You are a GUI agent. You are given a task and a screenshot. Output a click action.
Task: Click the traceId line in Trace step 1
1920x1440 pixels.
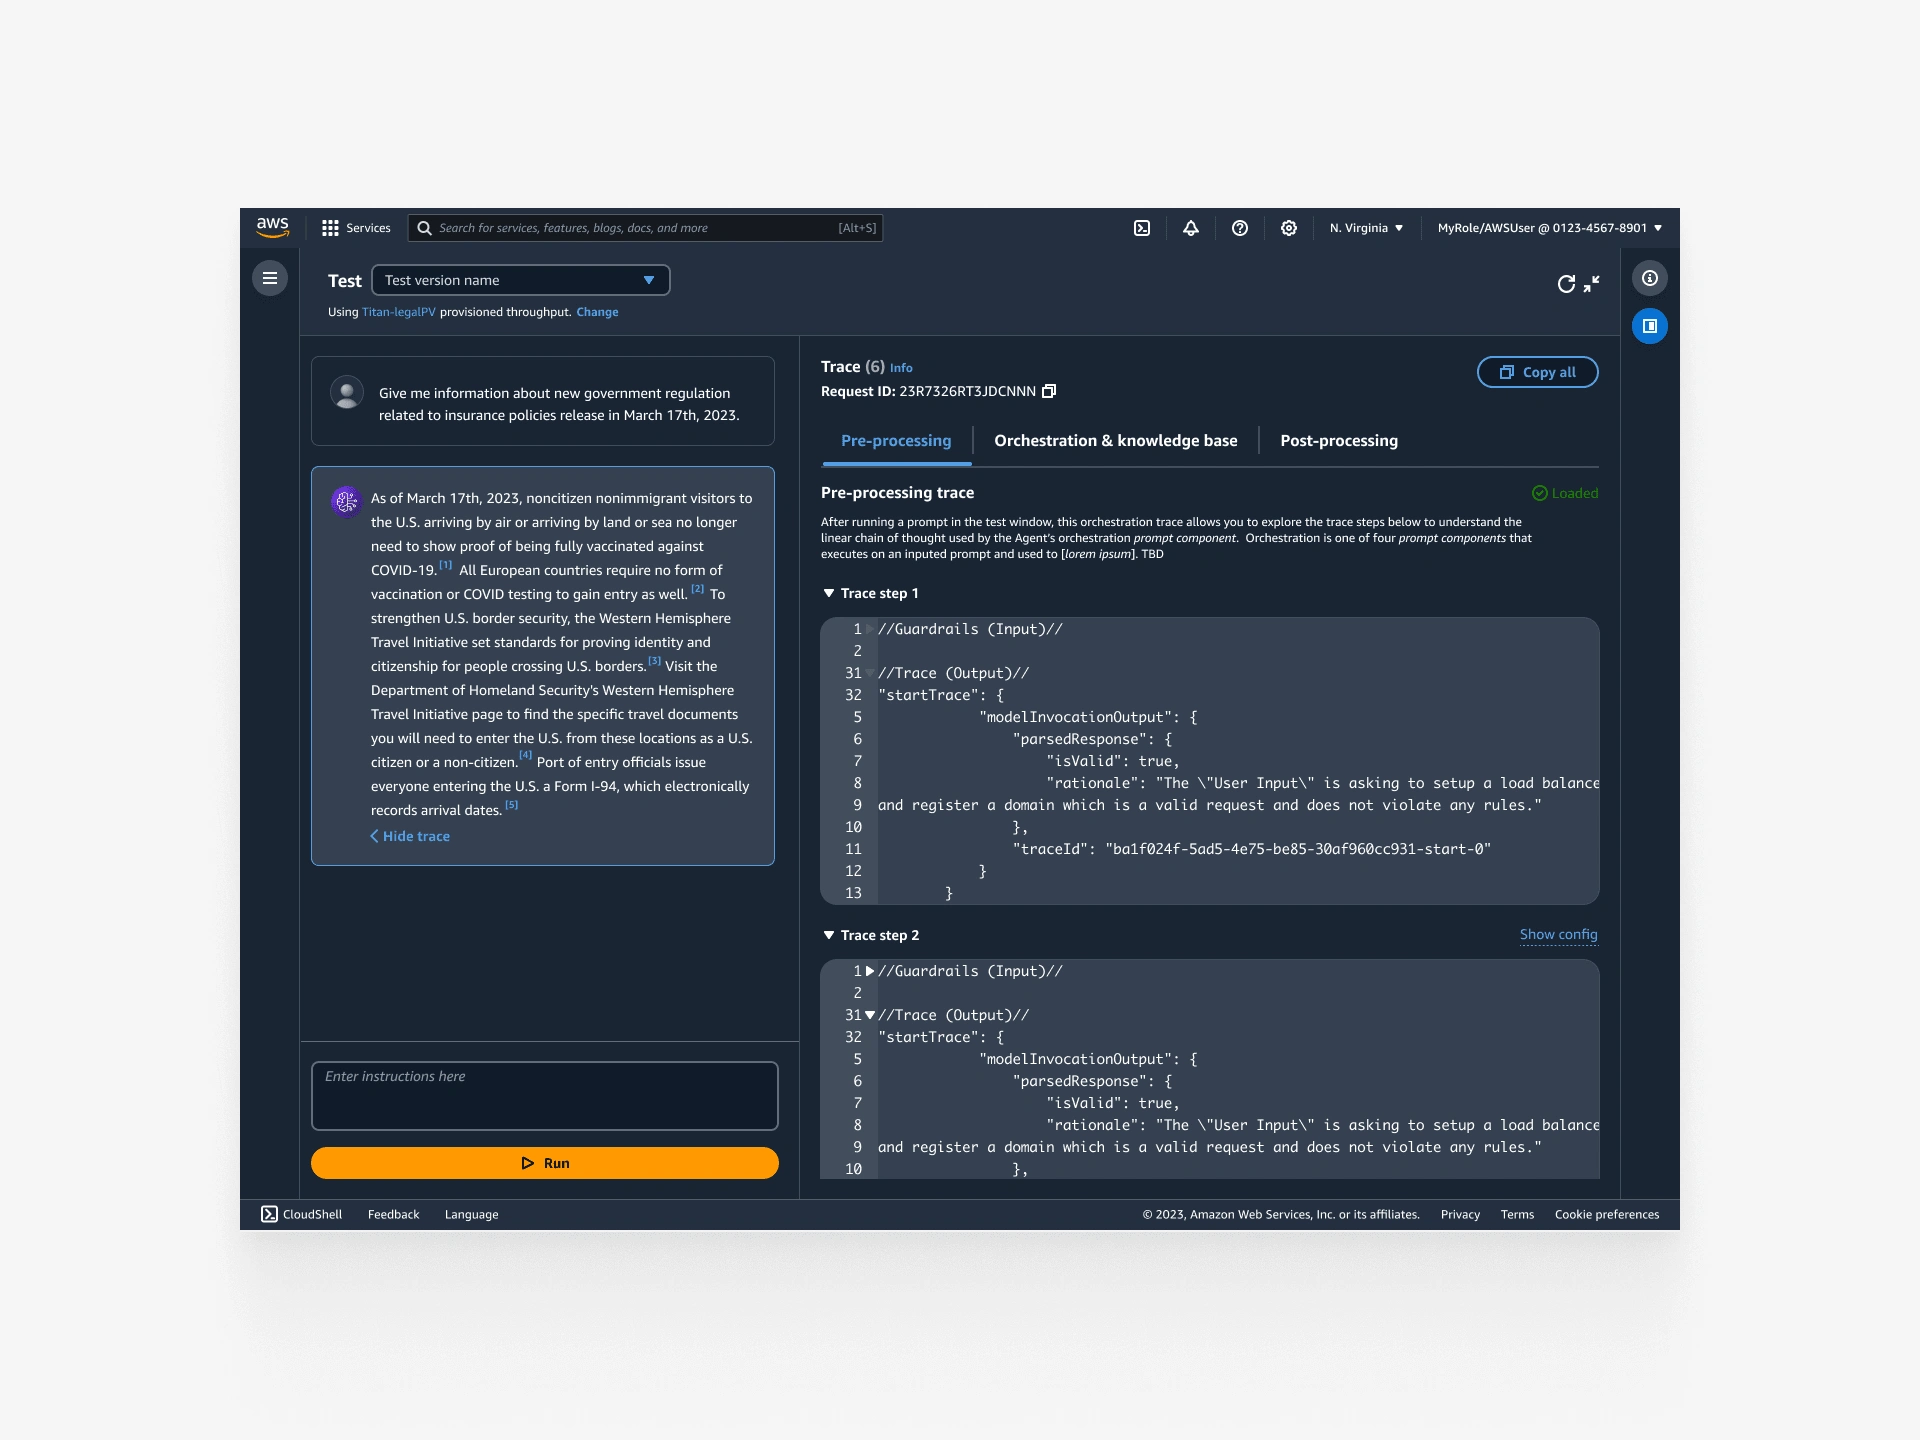pyautogui.click(x=1251, y=849)
